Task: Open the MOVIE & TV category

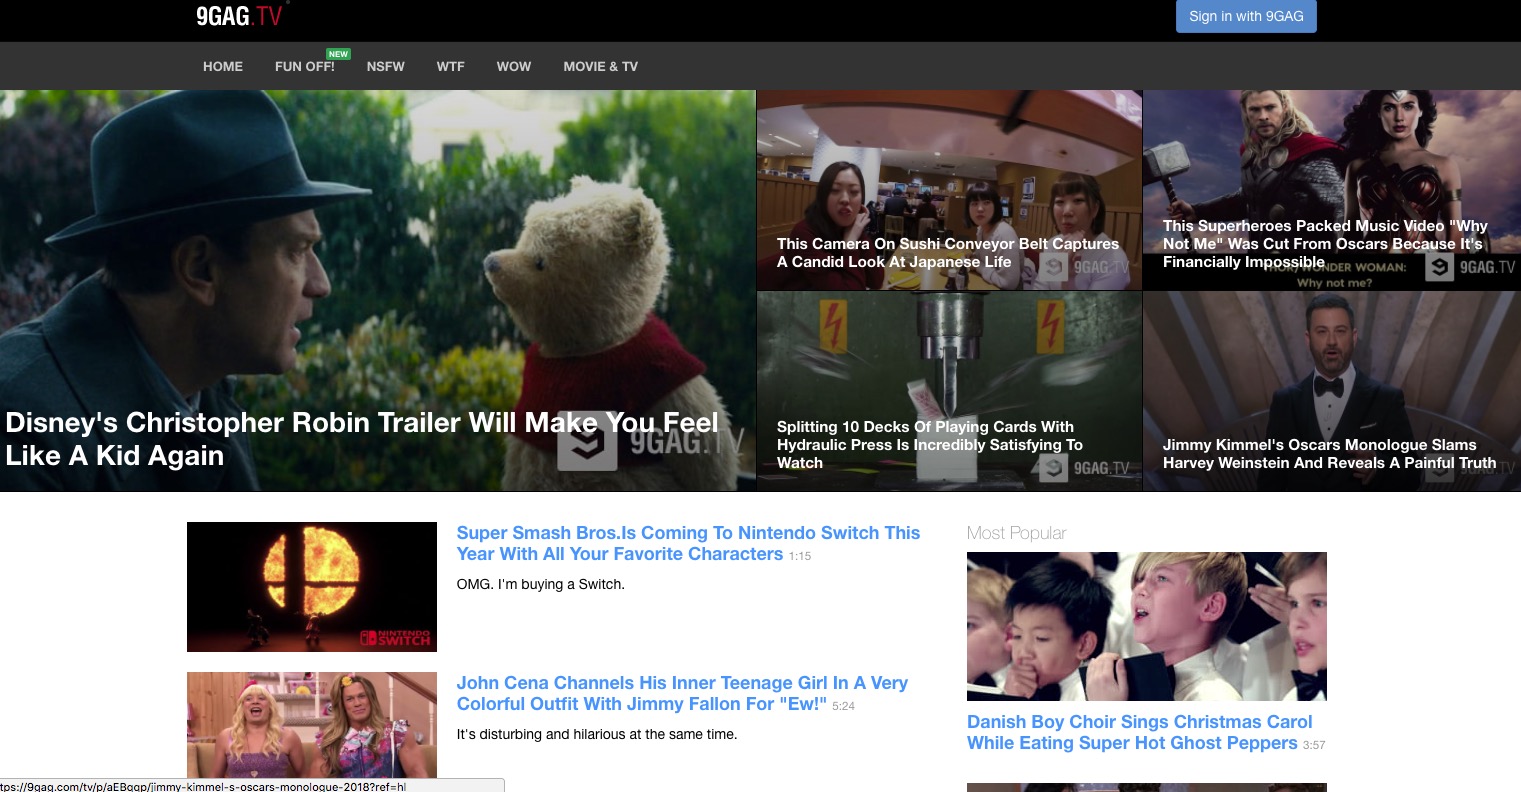Action: point(600,66)
